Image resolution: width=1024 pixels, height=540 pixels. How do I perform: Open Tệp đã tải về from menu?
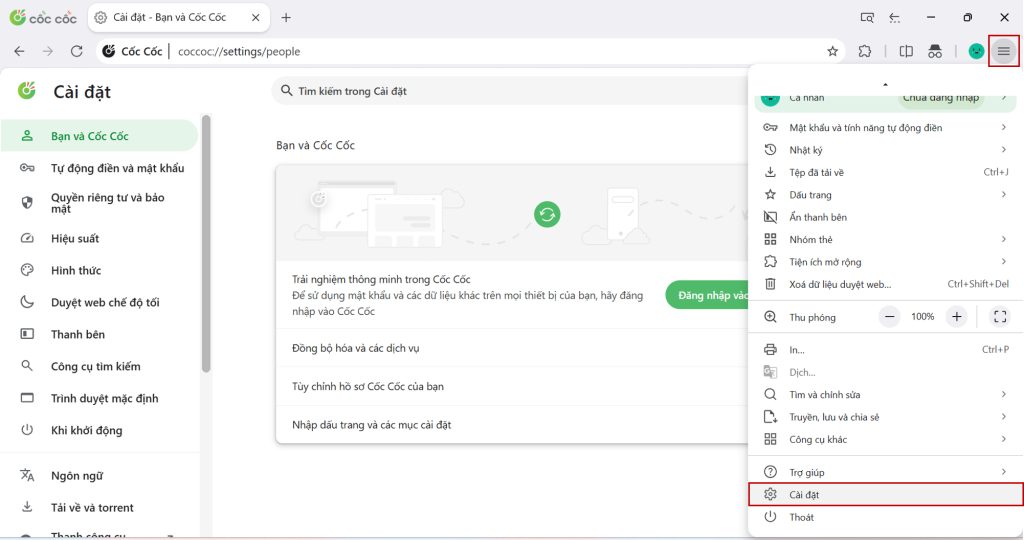point(886,172)
